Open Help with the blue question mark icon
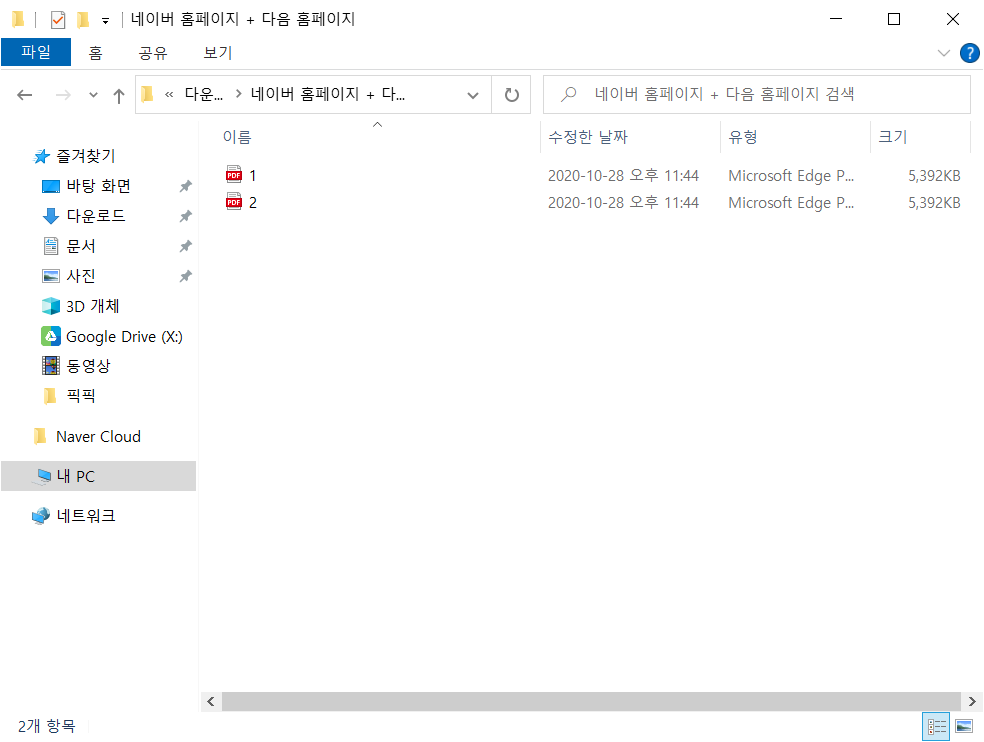The height and width of the screenshot is (742, 984). tap(969, 53)
